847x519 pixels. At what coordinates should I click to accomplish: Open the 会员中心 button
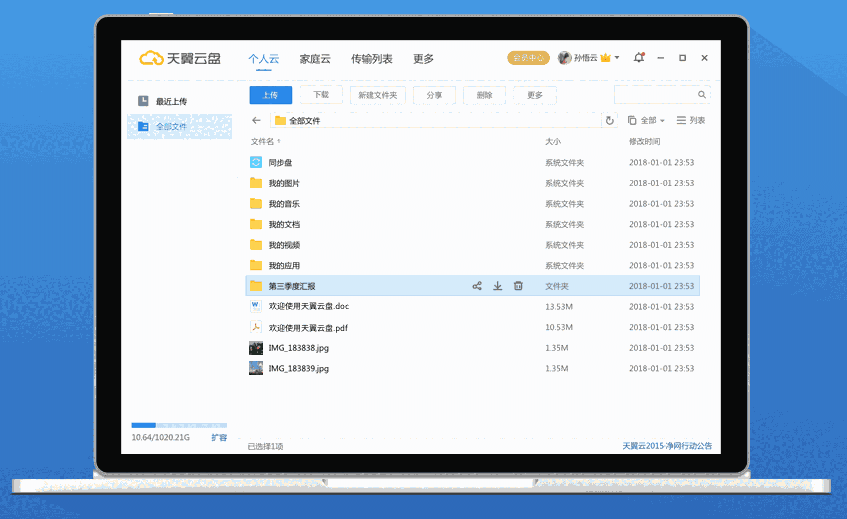tap(528, 58)
